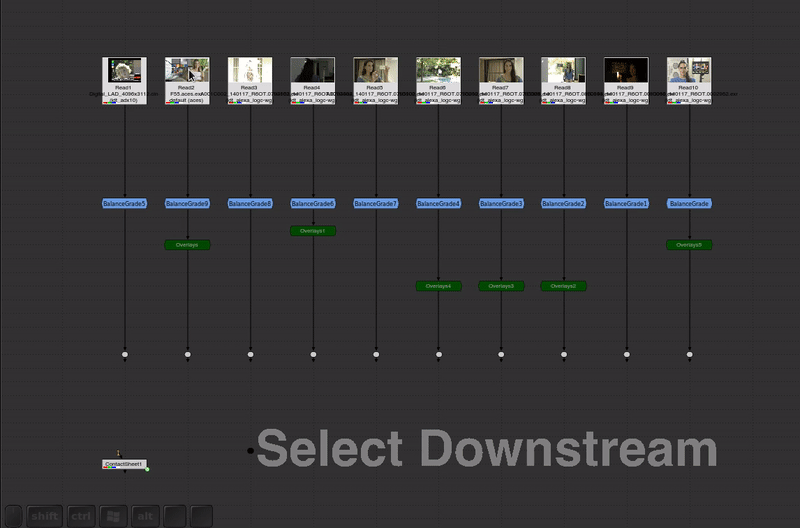Click the green Overlays1 node
This screenshot has height=528, width=800.
pyautogui.click(x=313, y=231)
